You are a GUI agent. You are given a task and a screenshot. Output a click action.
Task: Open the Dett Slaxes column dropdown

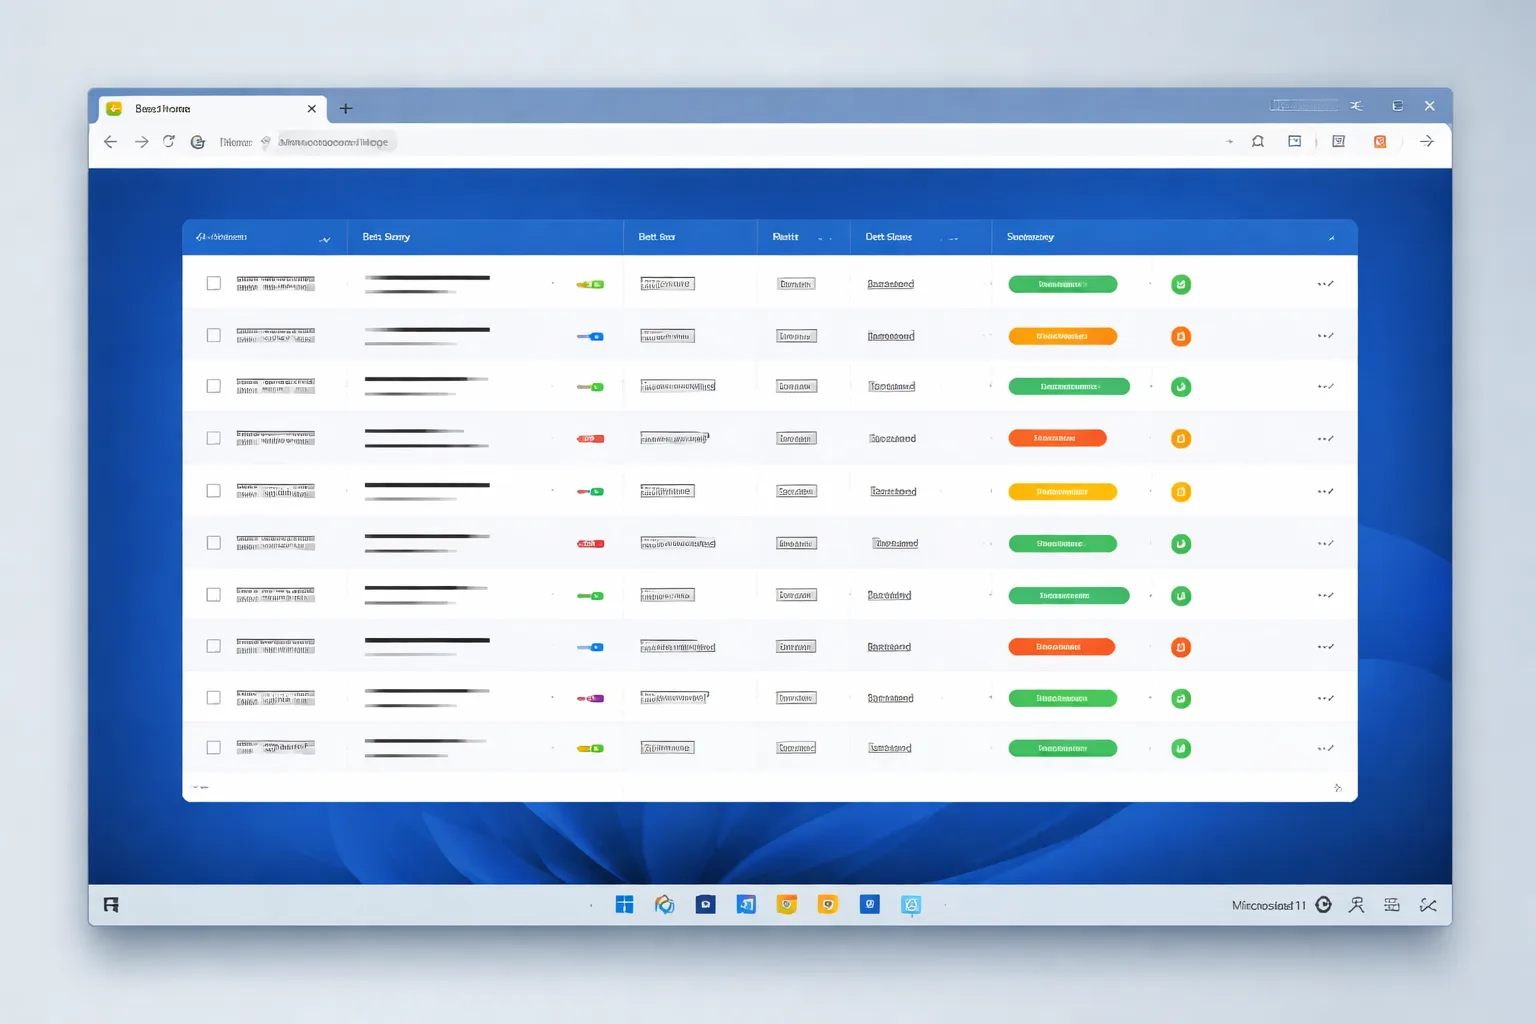[x=953, y=239]
